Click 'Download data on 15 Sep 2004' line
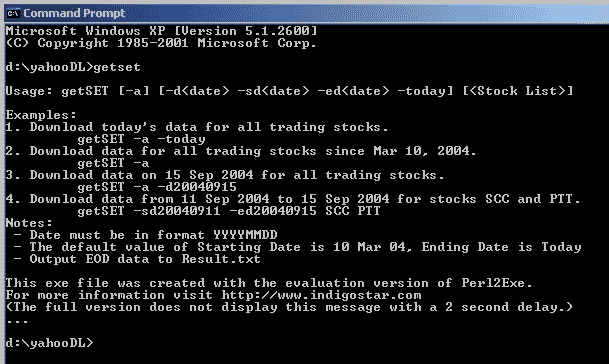 [x=225, y=175]
